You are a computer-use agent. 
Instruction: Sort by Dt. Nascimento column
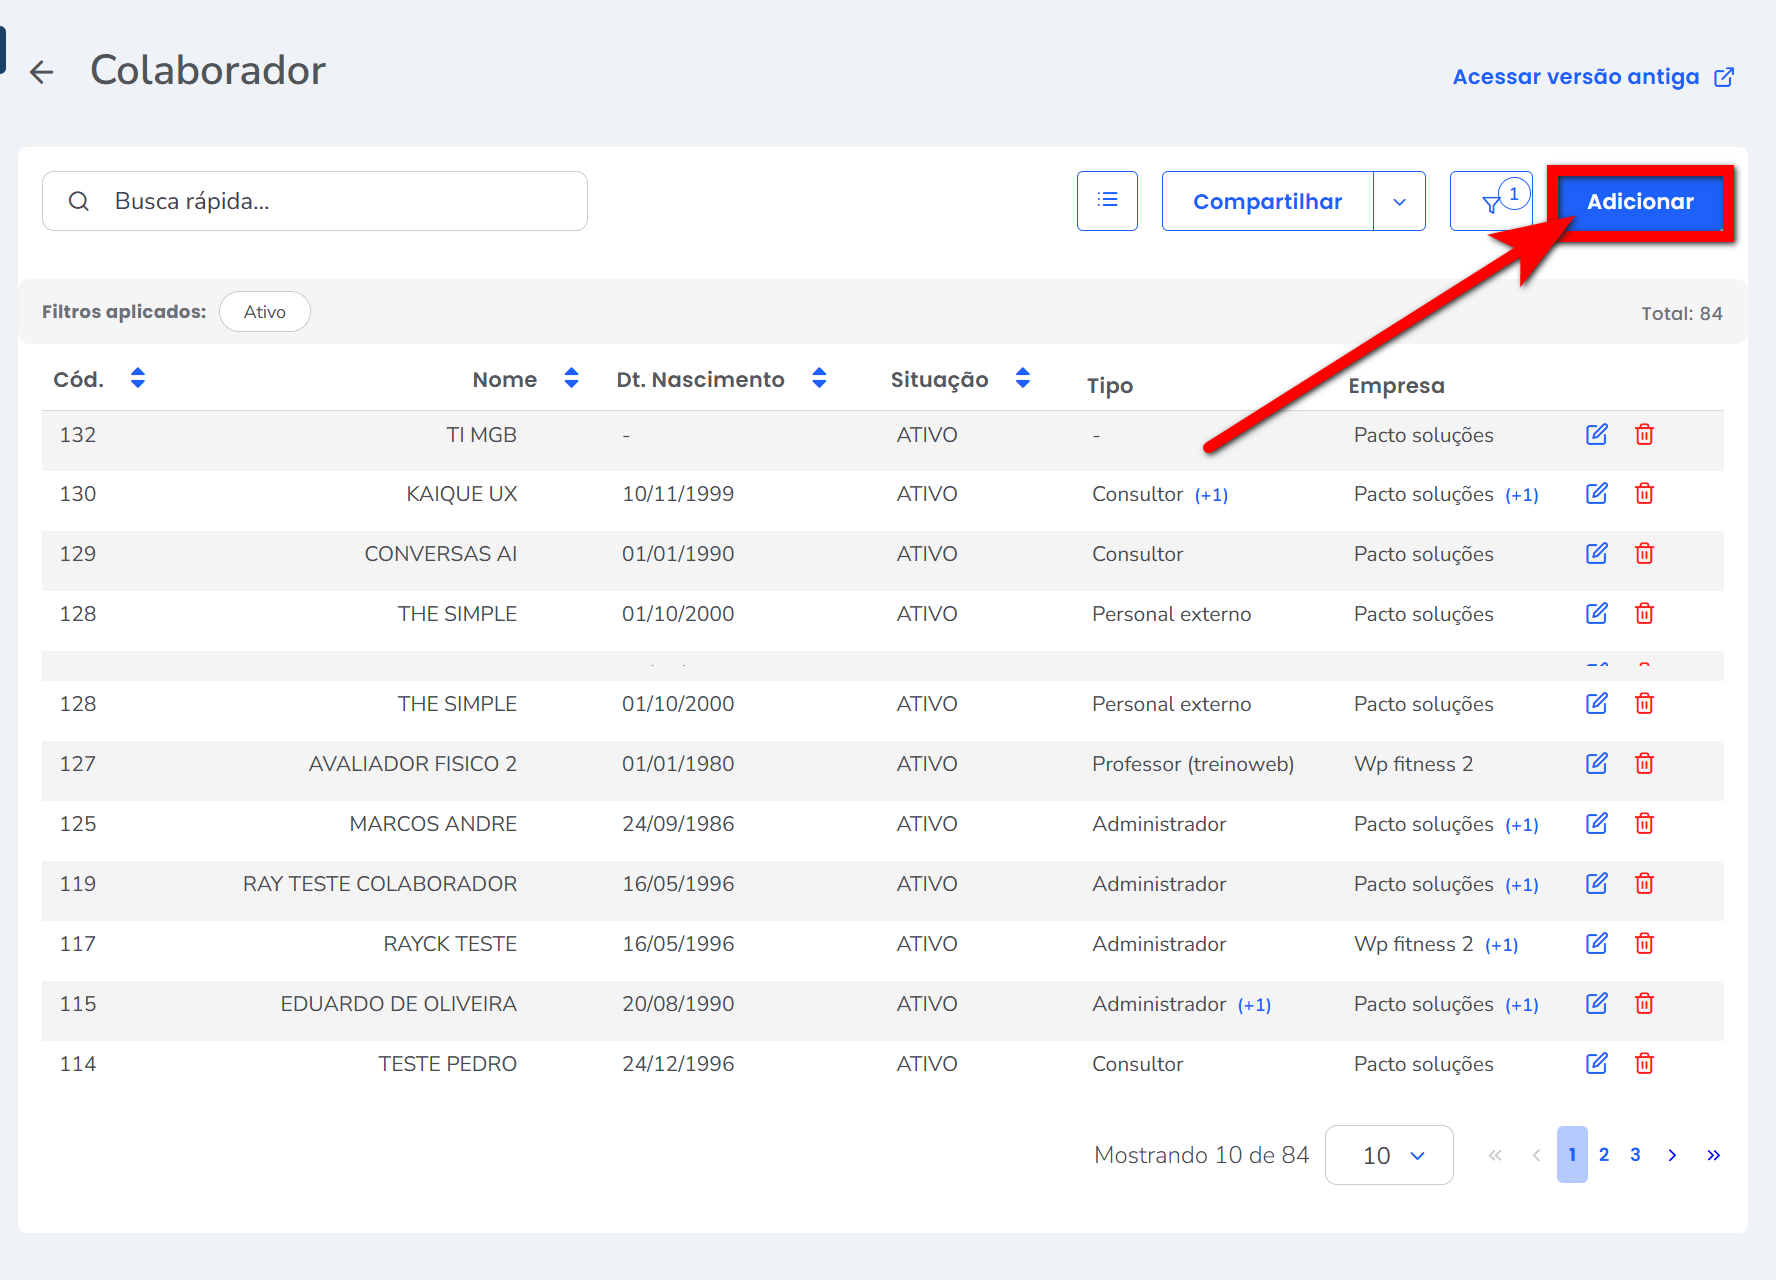pyautogui.click(x=819, y=378)
